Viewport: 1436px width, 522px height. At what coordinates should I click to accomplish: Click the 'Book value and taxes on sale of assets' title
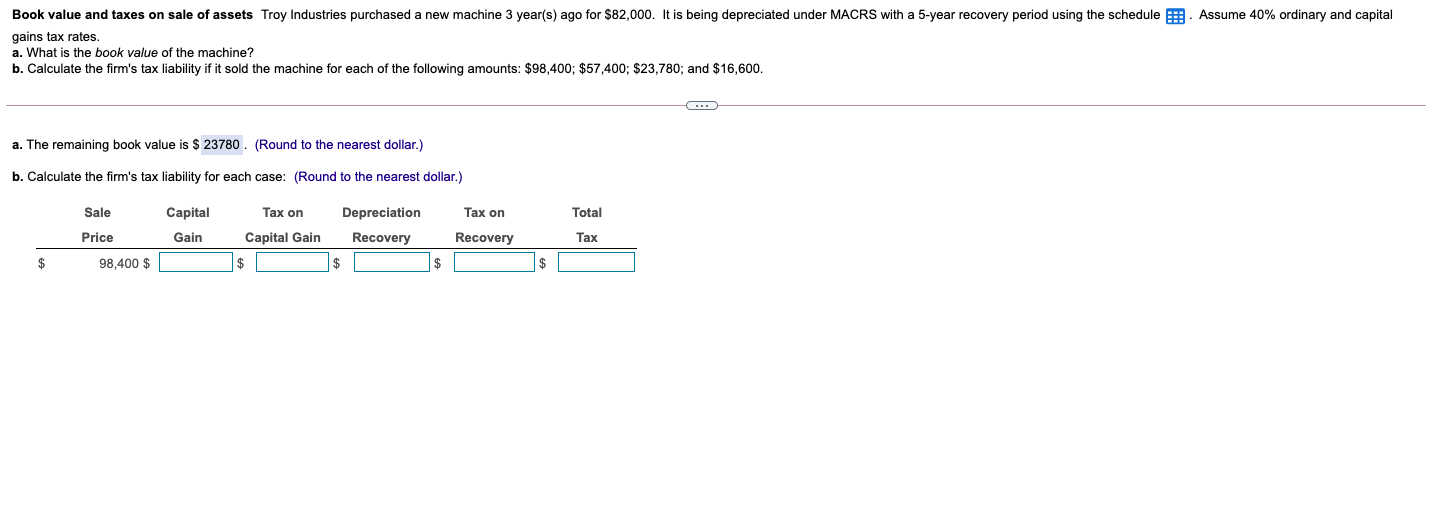click(x=133, y=15)
